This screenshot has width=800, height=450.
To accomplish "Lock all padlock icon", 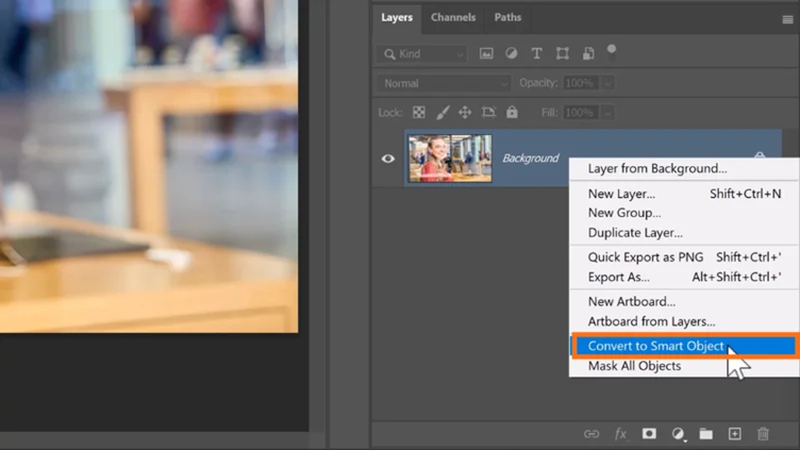I will coord(512,112).
